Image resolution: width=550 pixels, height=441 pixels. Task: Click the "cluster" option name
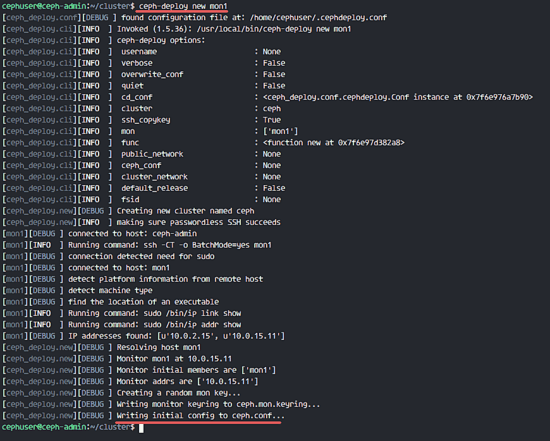(137, 108)
